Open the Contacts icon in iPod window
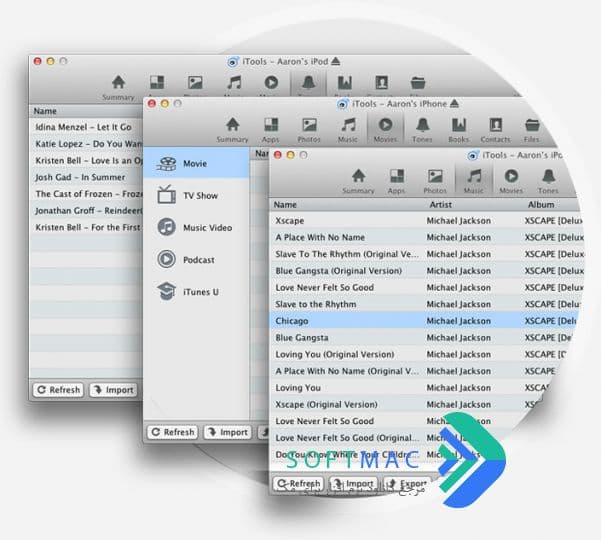The image size is (601, 540). (x=382, y=83)
